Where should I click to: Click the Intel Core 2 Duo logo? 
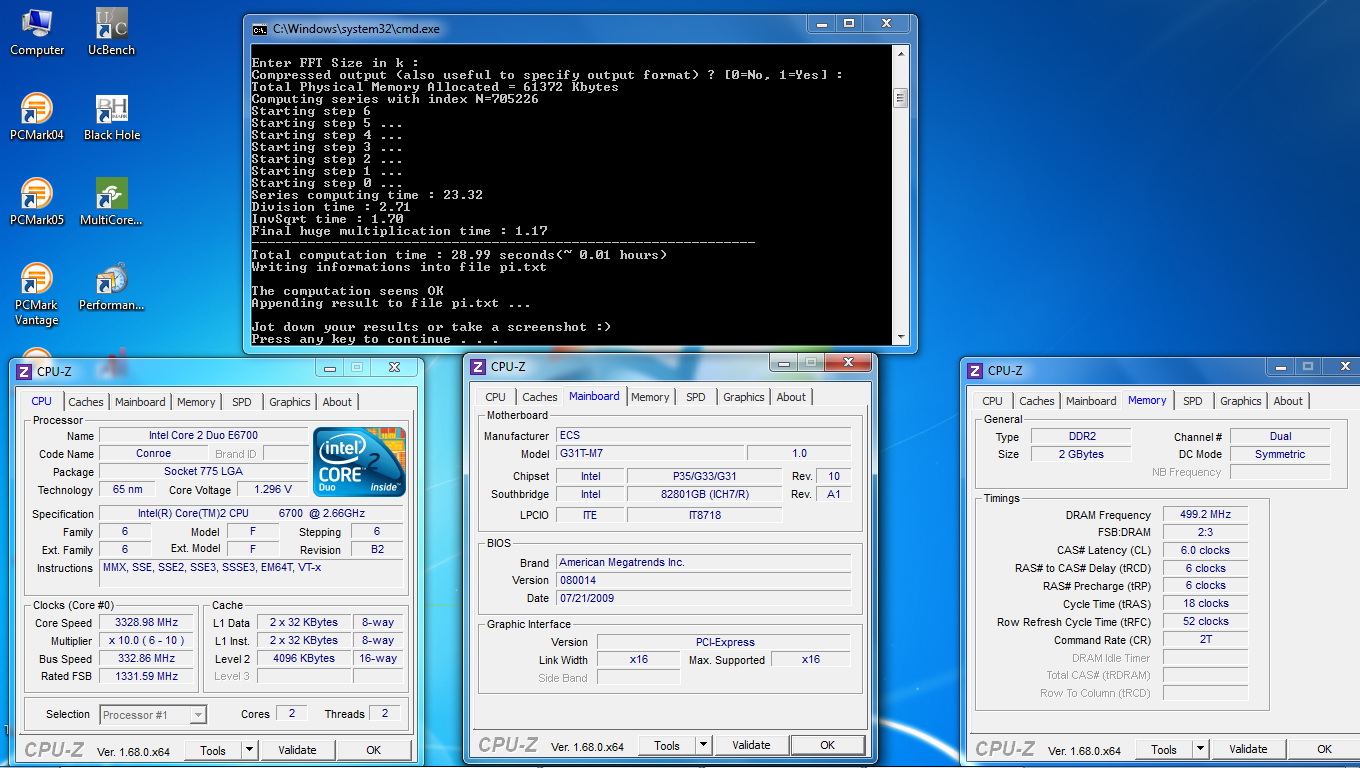360,462
